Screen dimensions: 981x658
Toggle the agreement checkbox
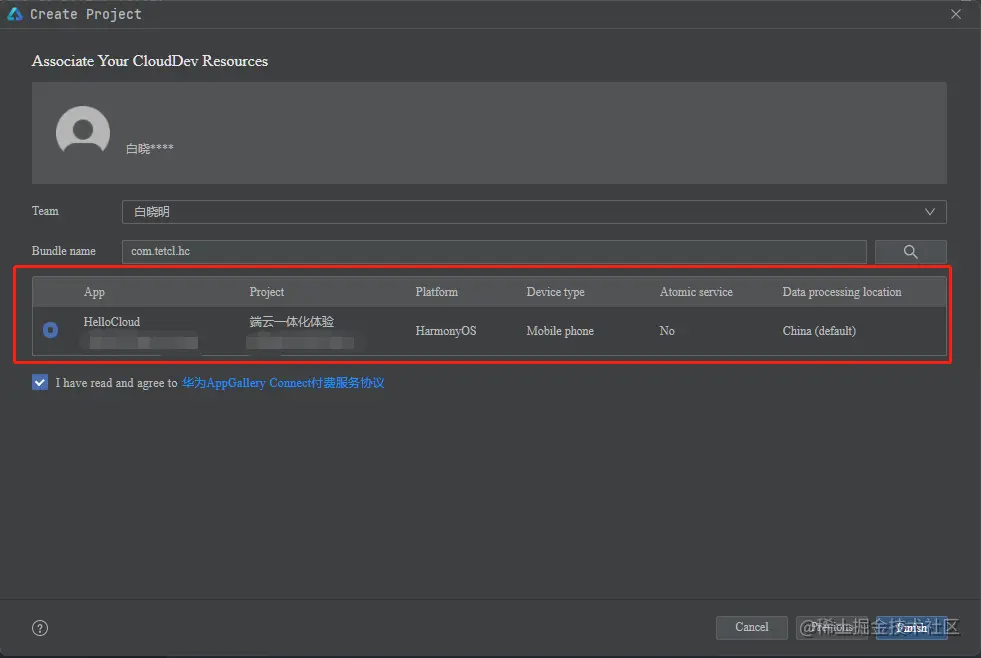click(40, 382)
